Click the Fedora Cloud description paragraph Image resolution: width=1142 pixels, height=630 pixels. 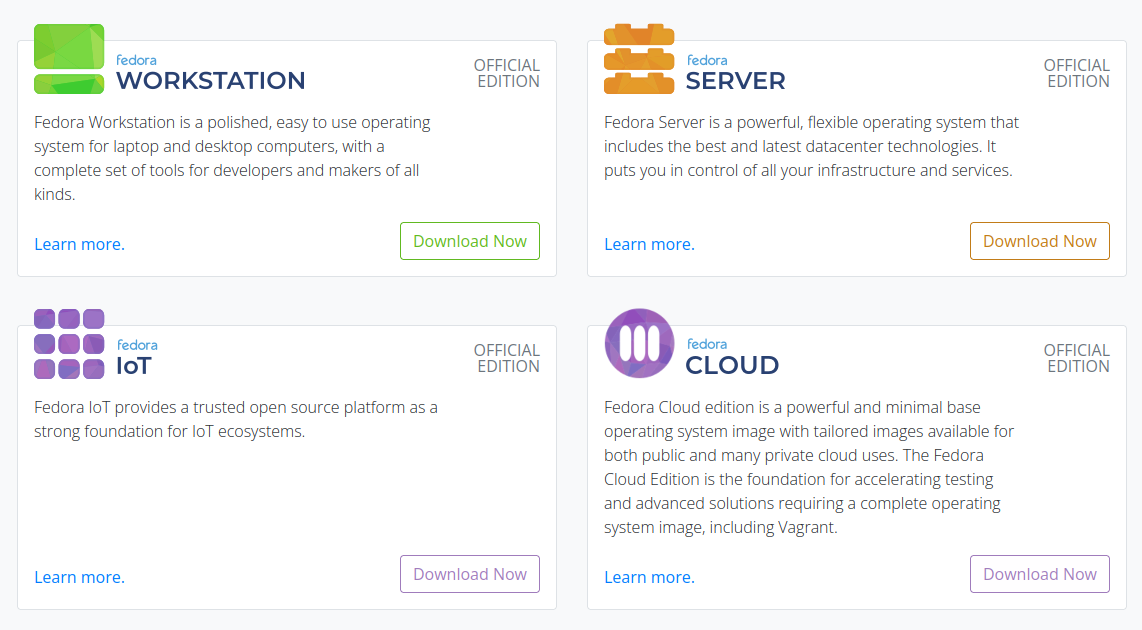(809, 467)
